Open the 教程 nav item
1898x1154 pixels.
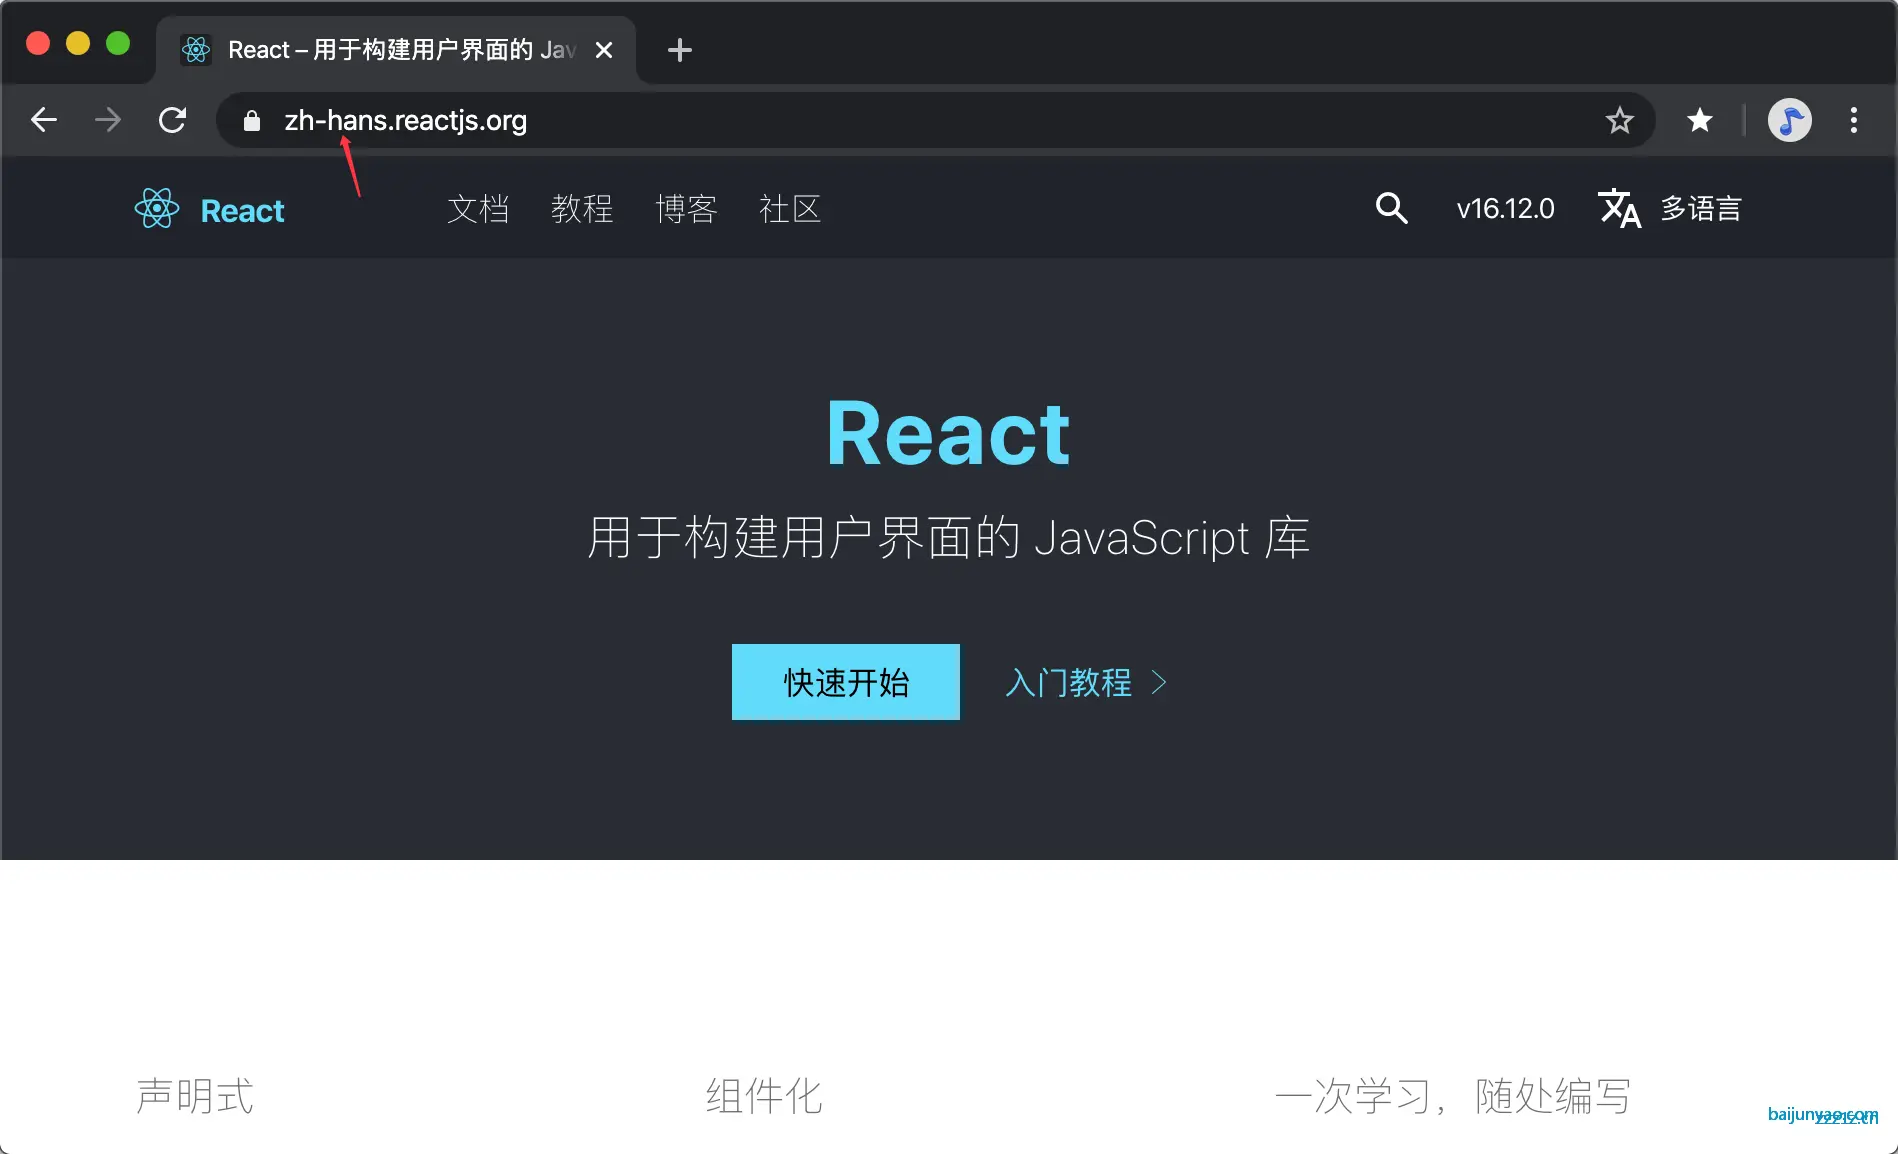click(582, 209)
